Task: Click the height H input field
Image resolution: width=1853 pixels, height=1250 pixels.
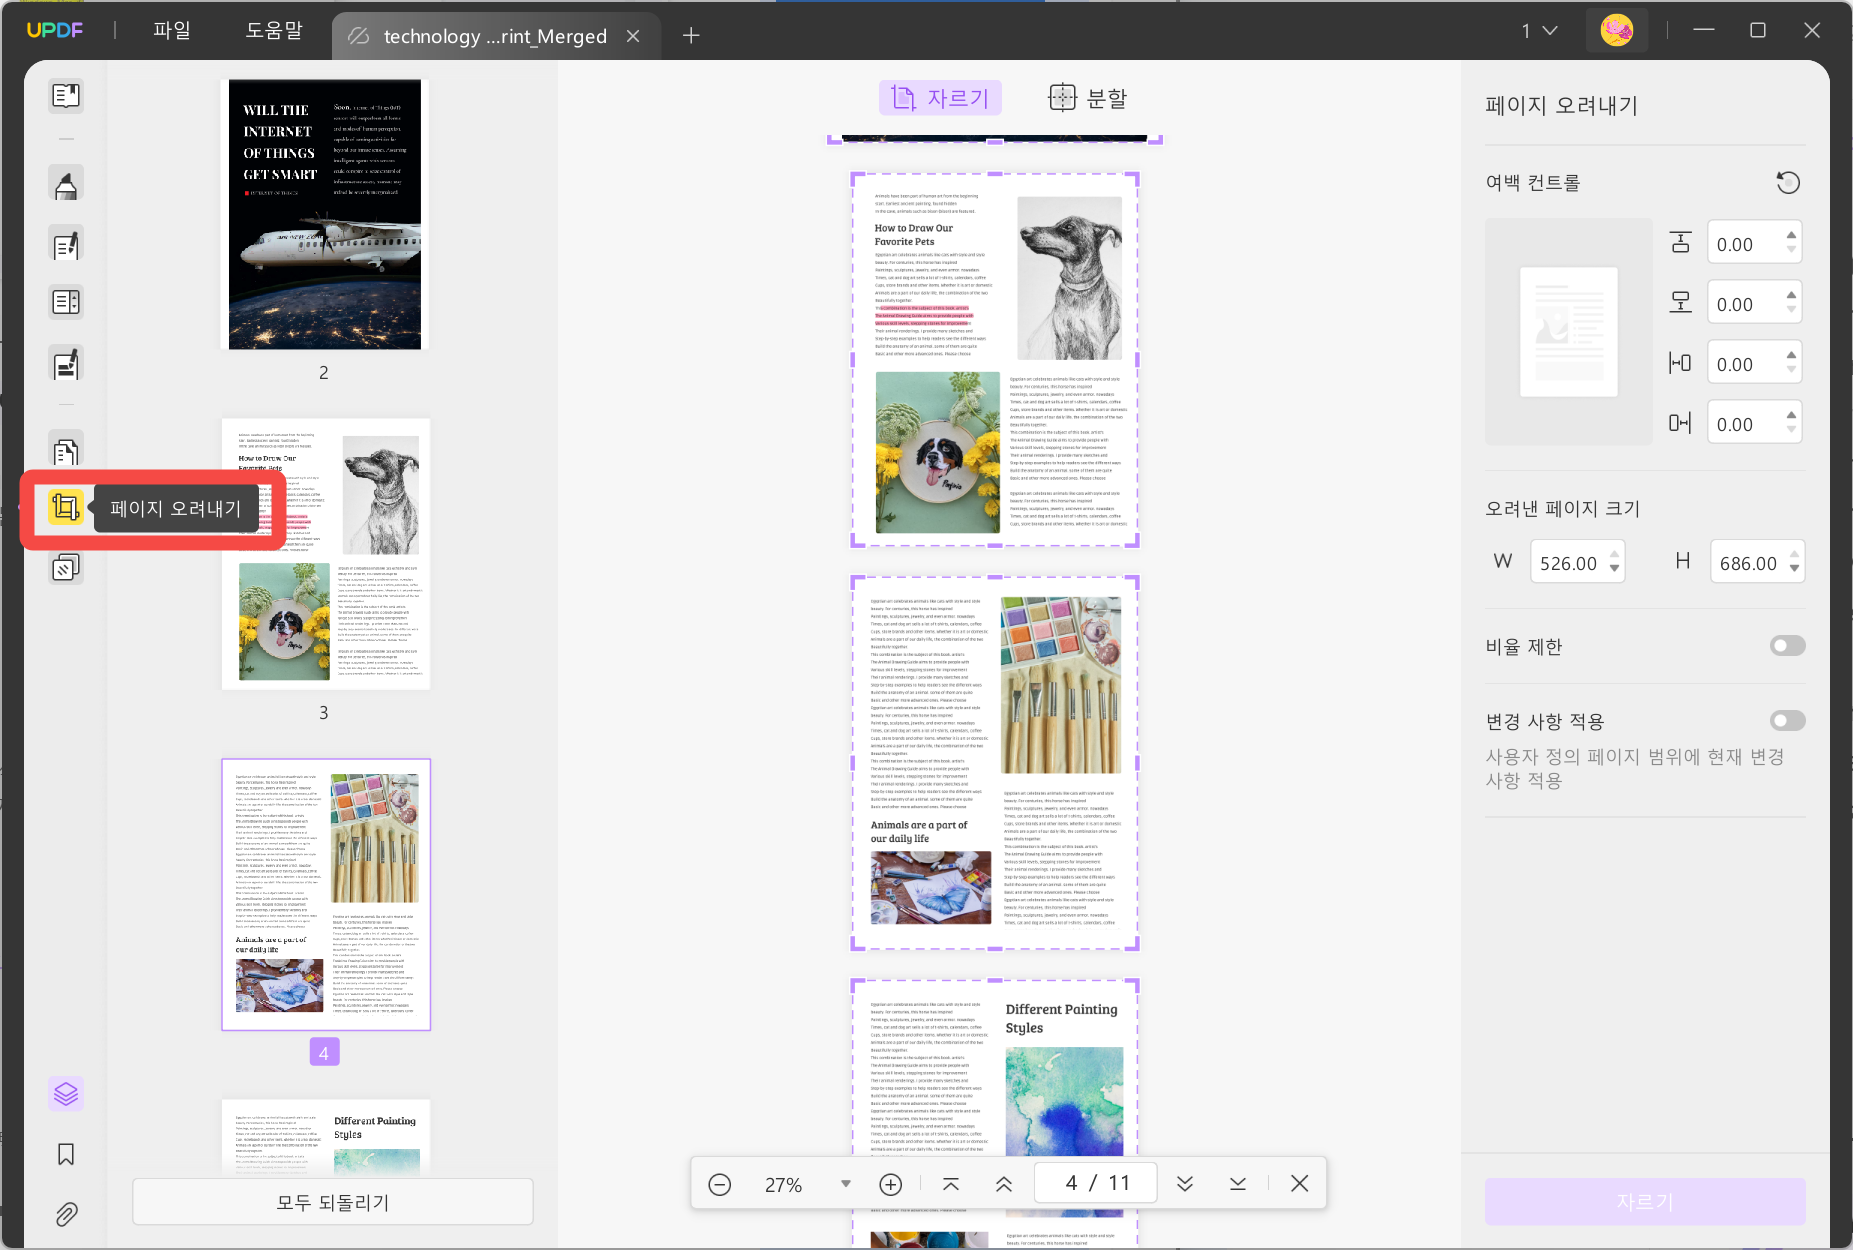Action: 1758,562
